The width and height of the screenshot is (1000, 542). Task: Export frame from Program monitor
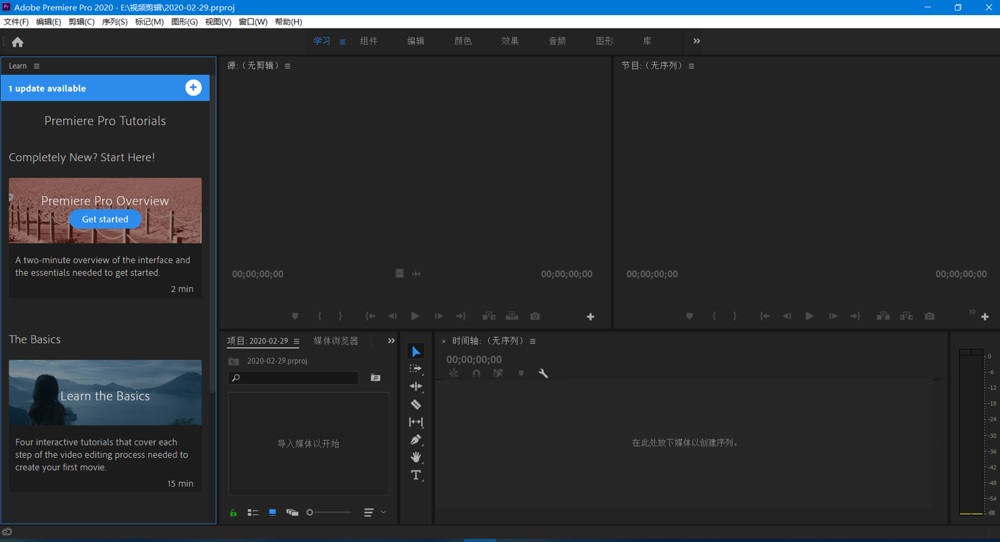tap(930, 316)
